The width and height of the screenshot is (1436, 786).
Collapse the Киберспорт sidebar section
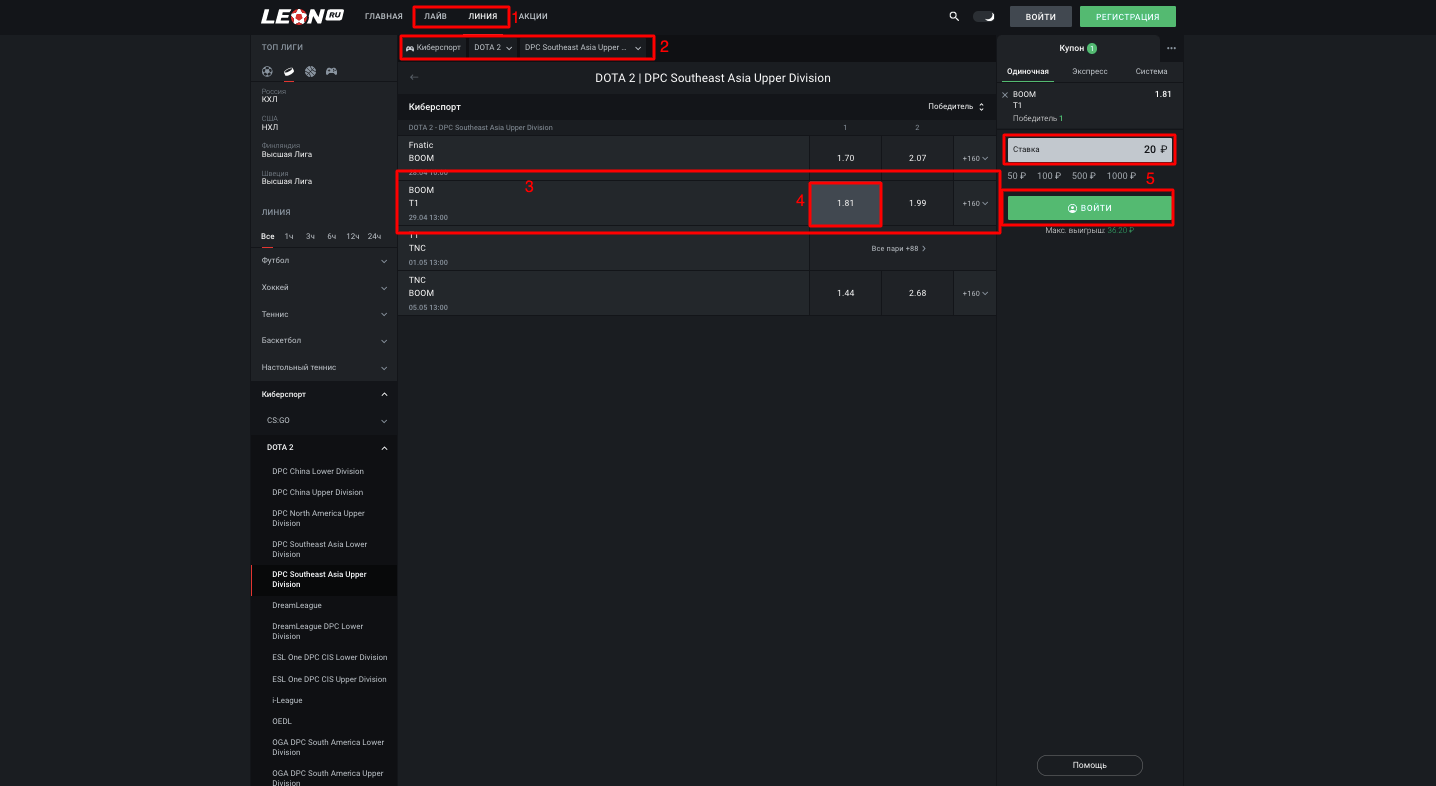click(324, 394)
